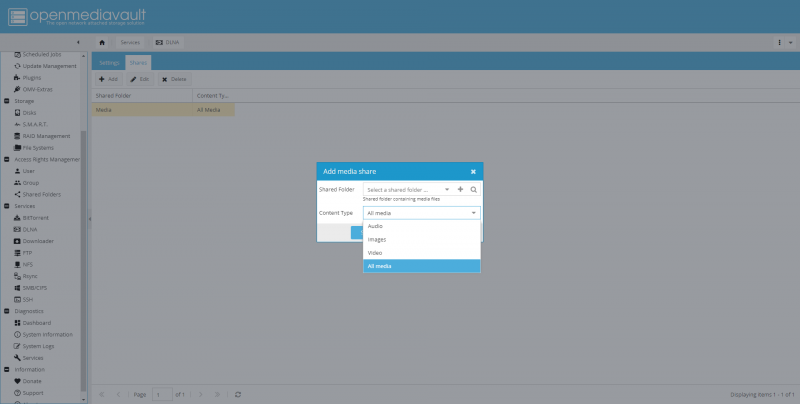This screenshot has height=404, width=800.
Task: Open Donate in the sidebar
Action: click(x=28, y=382)
